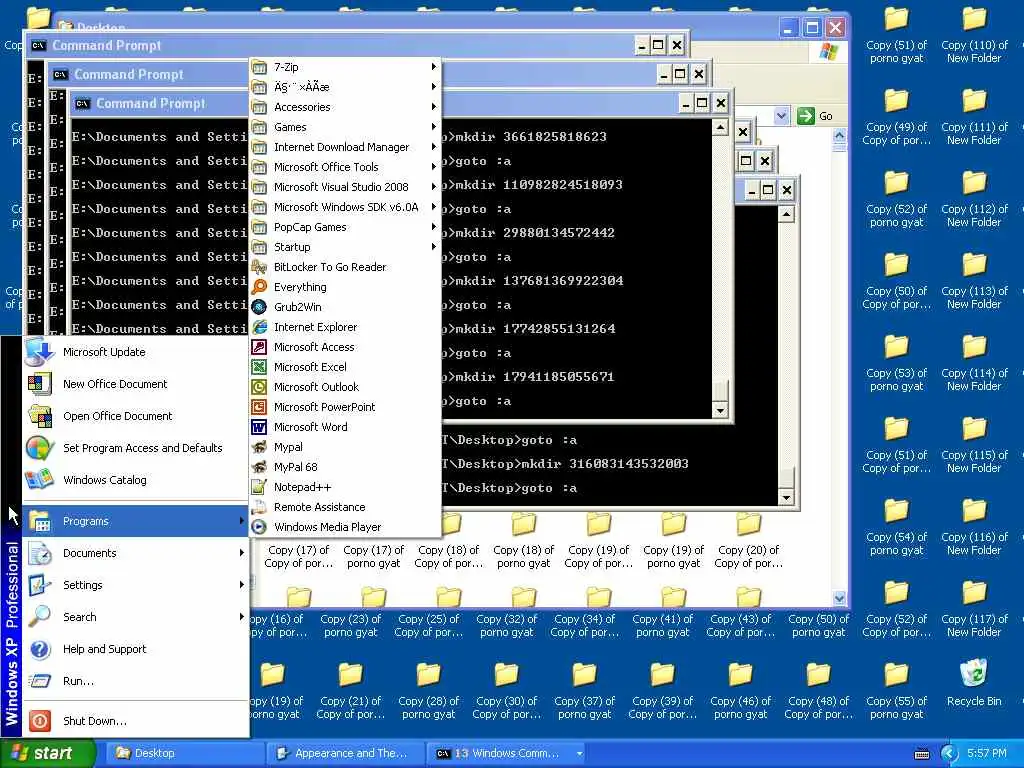Launch Windows Media Player icon
Viewport: 1024px width, 768px height.
259,527
